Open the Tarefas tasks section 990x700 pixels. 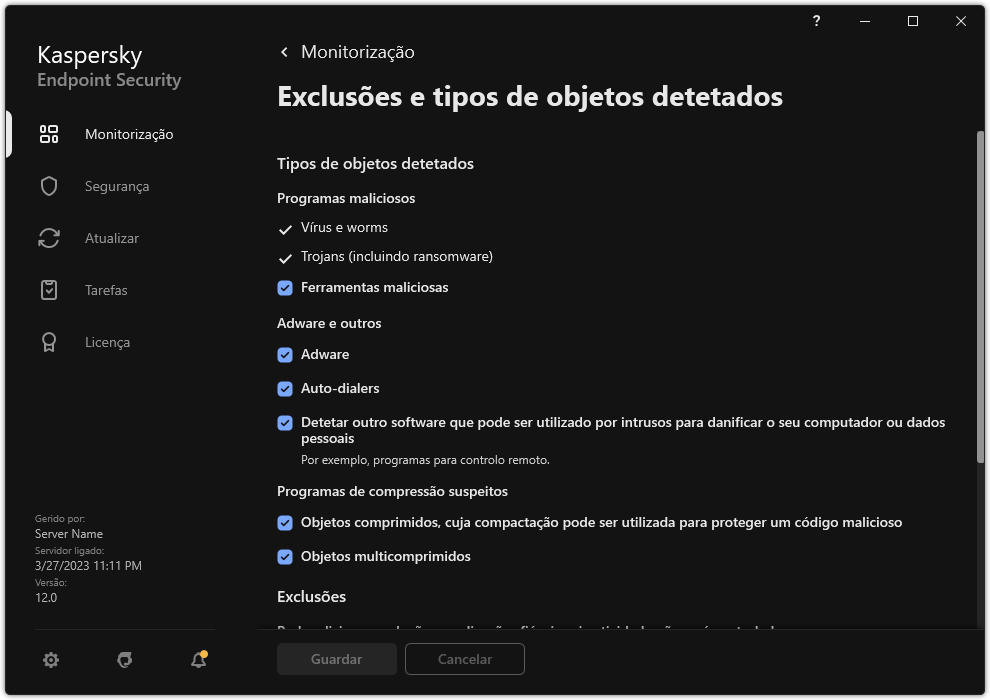pyautogui.click(x=105, y=290)
